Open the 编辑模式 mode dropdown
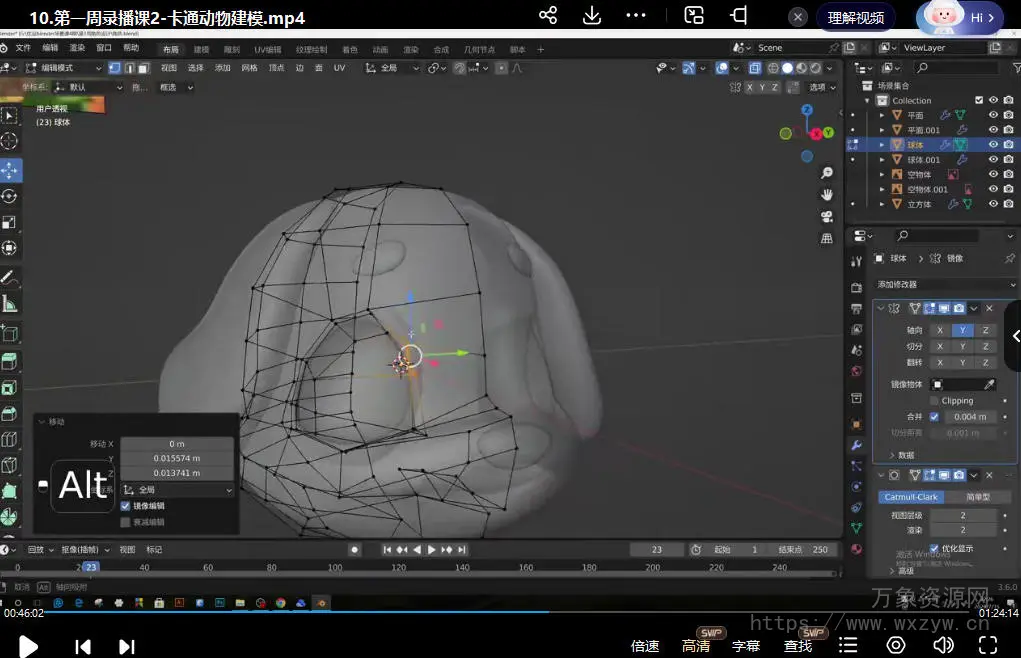The image size is (1021, 658). tap(62, 68)
